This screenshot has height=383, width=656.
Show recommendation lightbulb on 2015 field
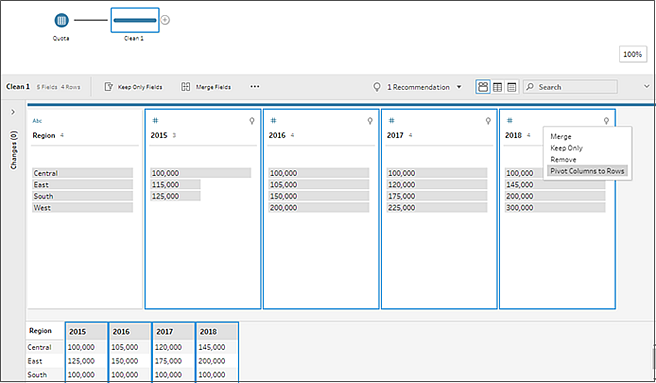[252, 121]
